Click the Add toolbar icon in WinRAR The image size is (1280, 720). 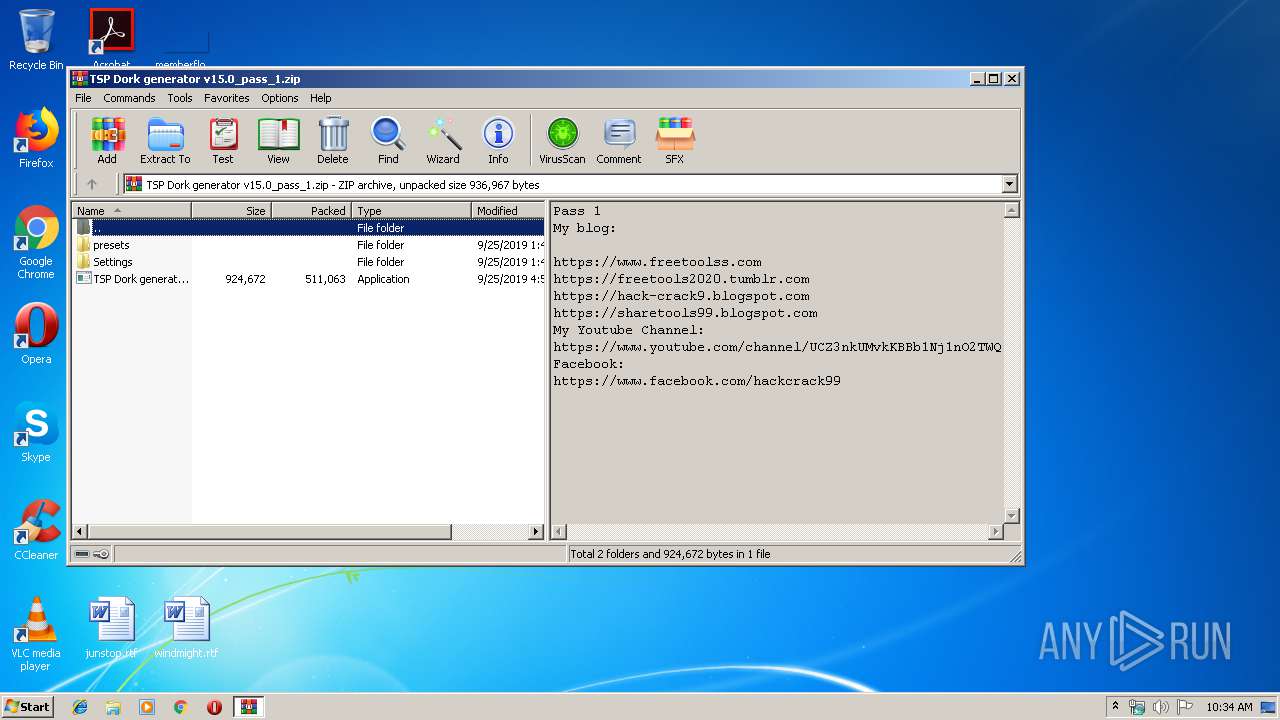coord(107,140)
